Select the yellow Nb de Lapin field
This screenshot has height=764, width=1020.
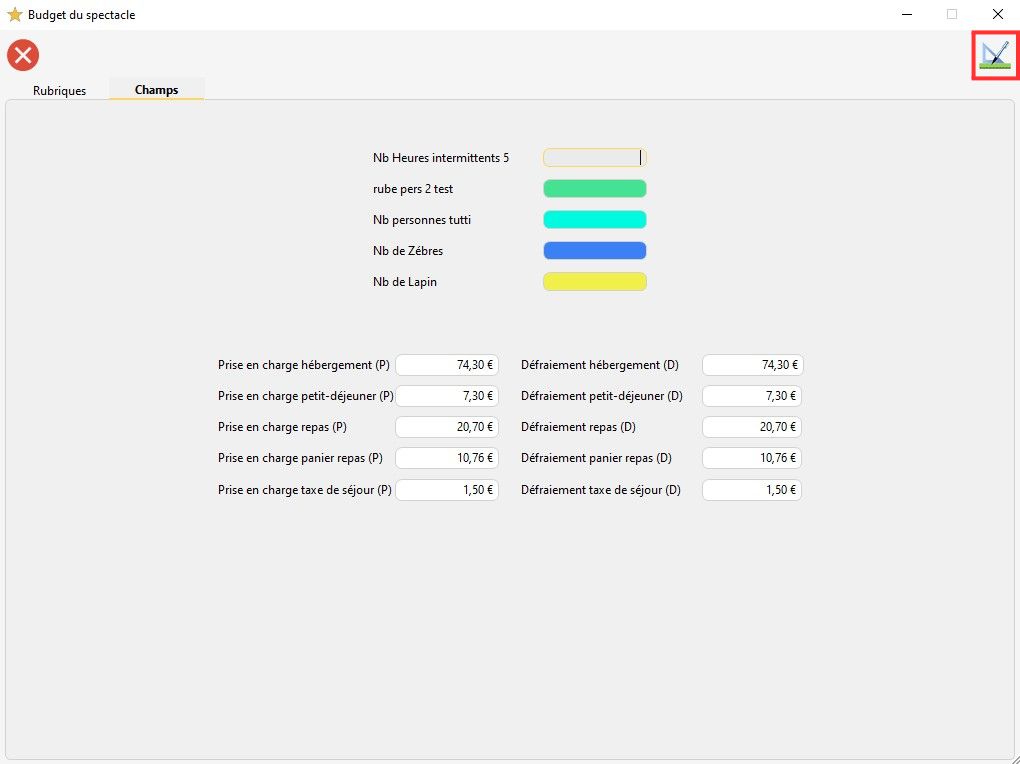[x=594, y=282]
